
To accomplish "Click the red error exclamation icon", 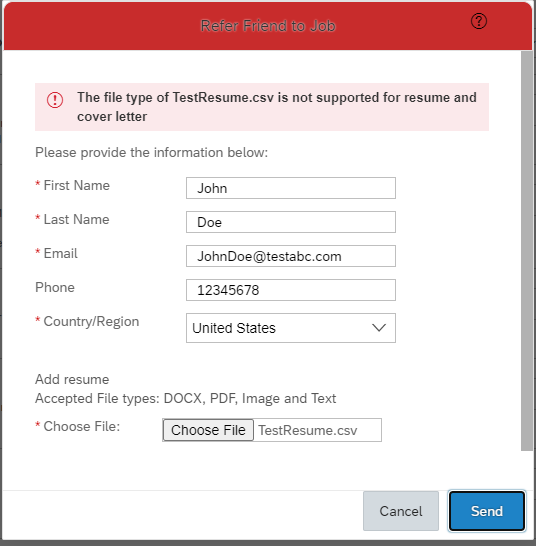I will pyautogui.click(x=55, y=100).
